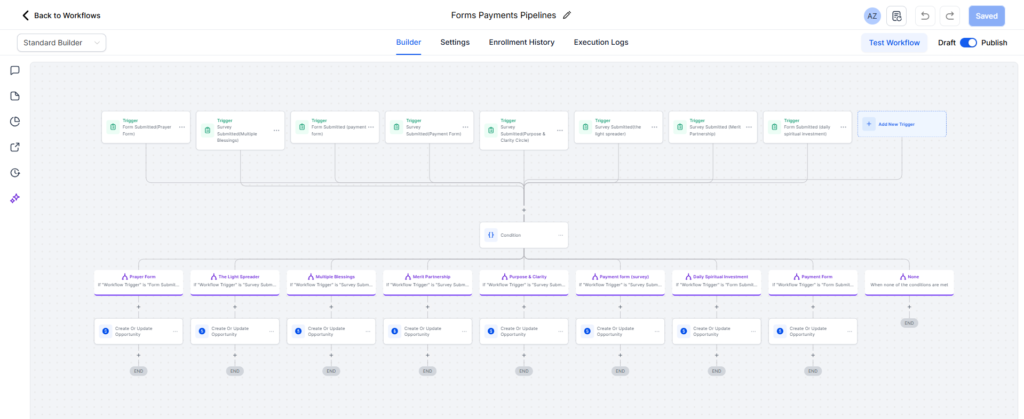Screen dimensions: 1024x419
Task: Click the AZ user avatar
Action: click(x=872, y=16)
